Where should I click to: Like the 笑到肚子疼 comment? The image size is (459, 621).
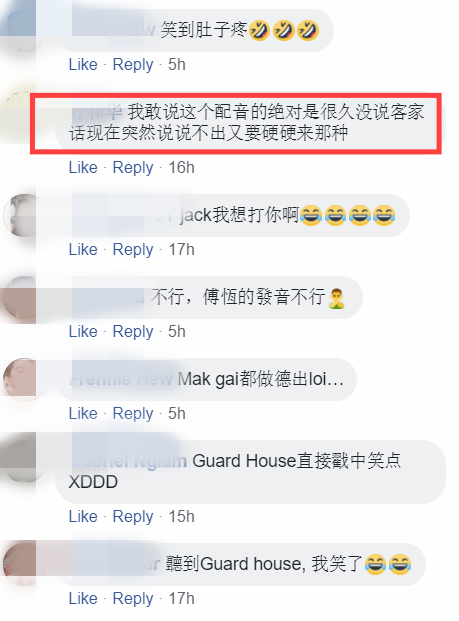pyautogui.click(x=83, y=65)
